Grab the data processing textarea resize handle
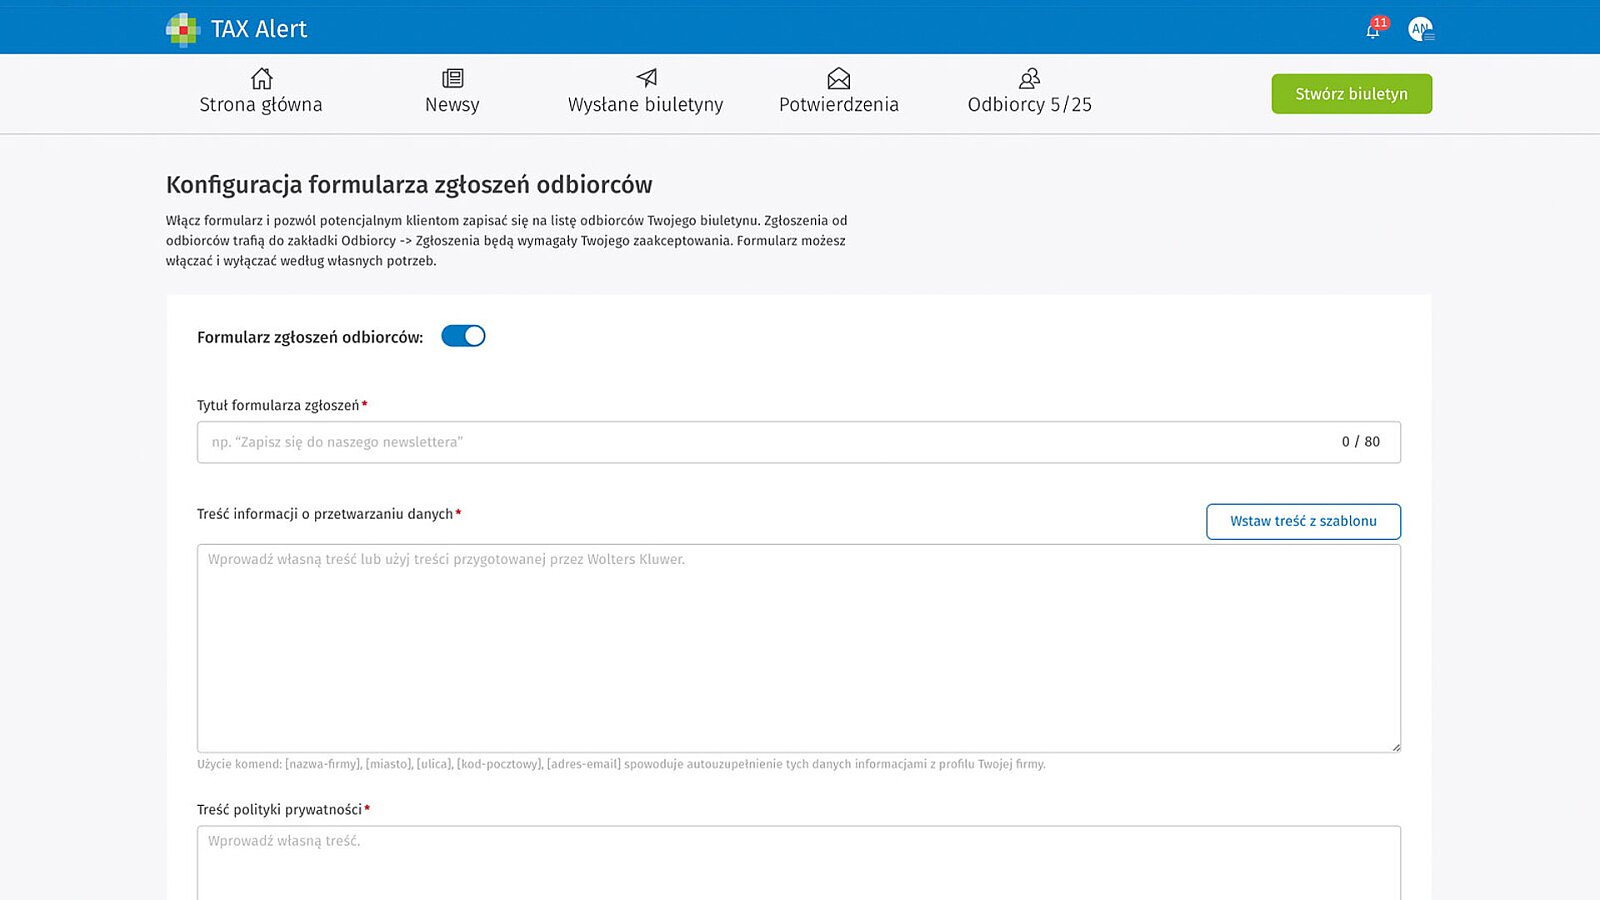Screen dimensions: 1600x900 point(1396,747)
